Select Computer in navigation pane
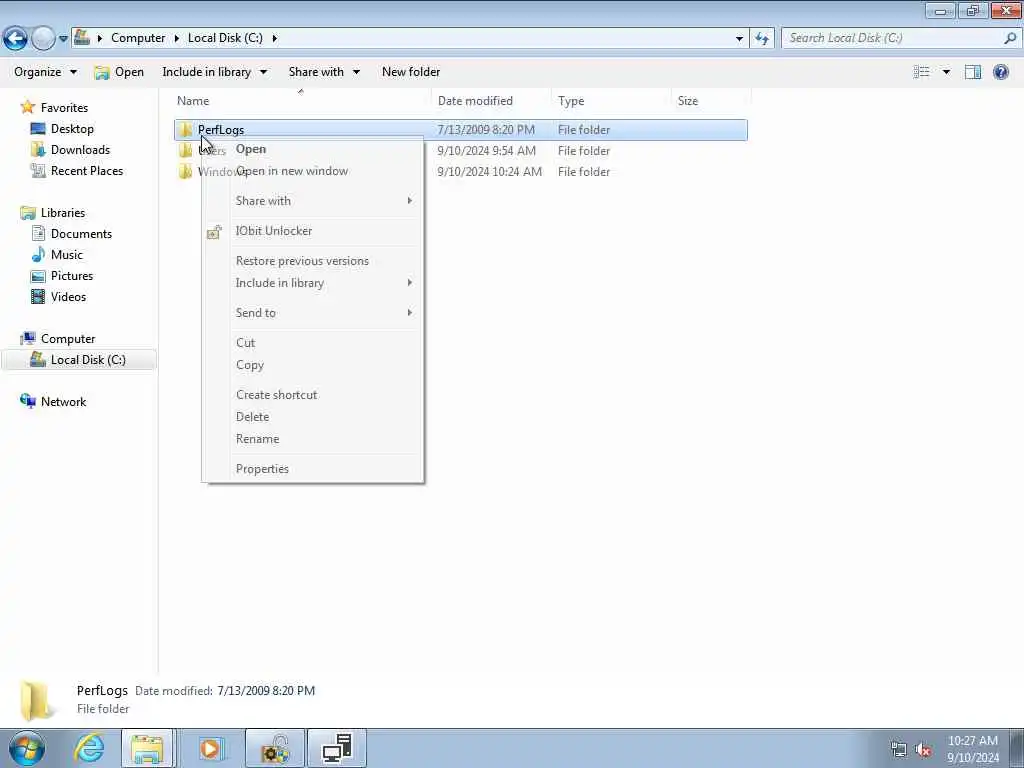This screenshot has height=768, width=1024. coord(68,339)
